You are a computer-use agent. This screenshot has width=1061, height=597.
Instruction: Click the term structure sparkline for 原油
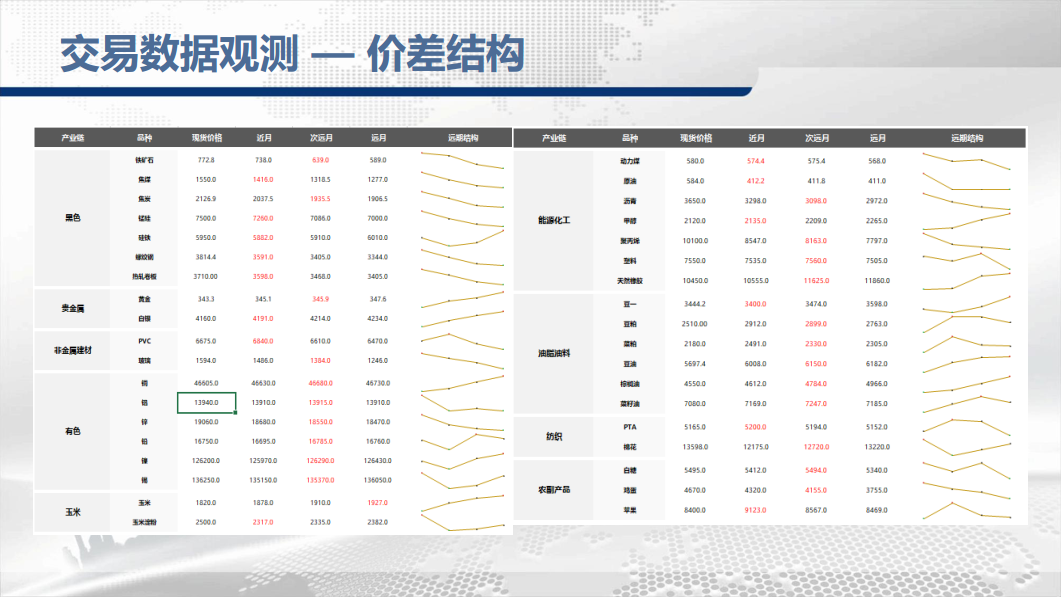(x=965, y=181)
